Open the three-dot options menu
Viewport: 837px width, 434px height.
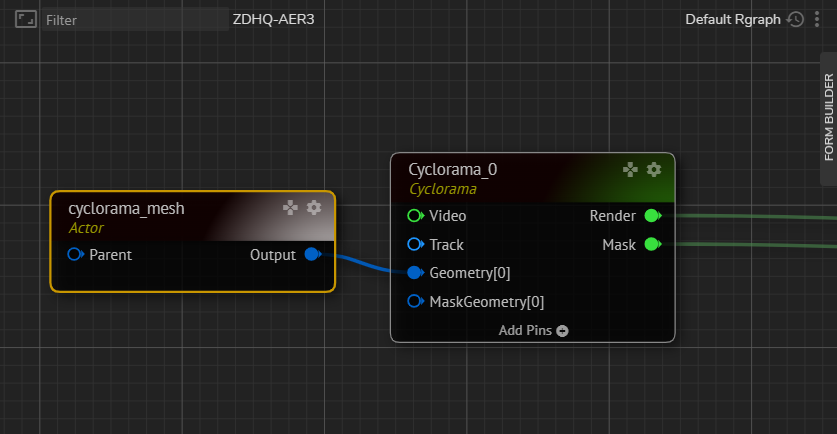click(817, 19)
